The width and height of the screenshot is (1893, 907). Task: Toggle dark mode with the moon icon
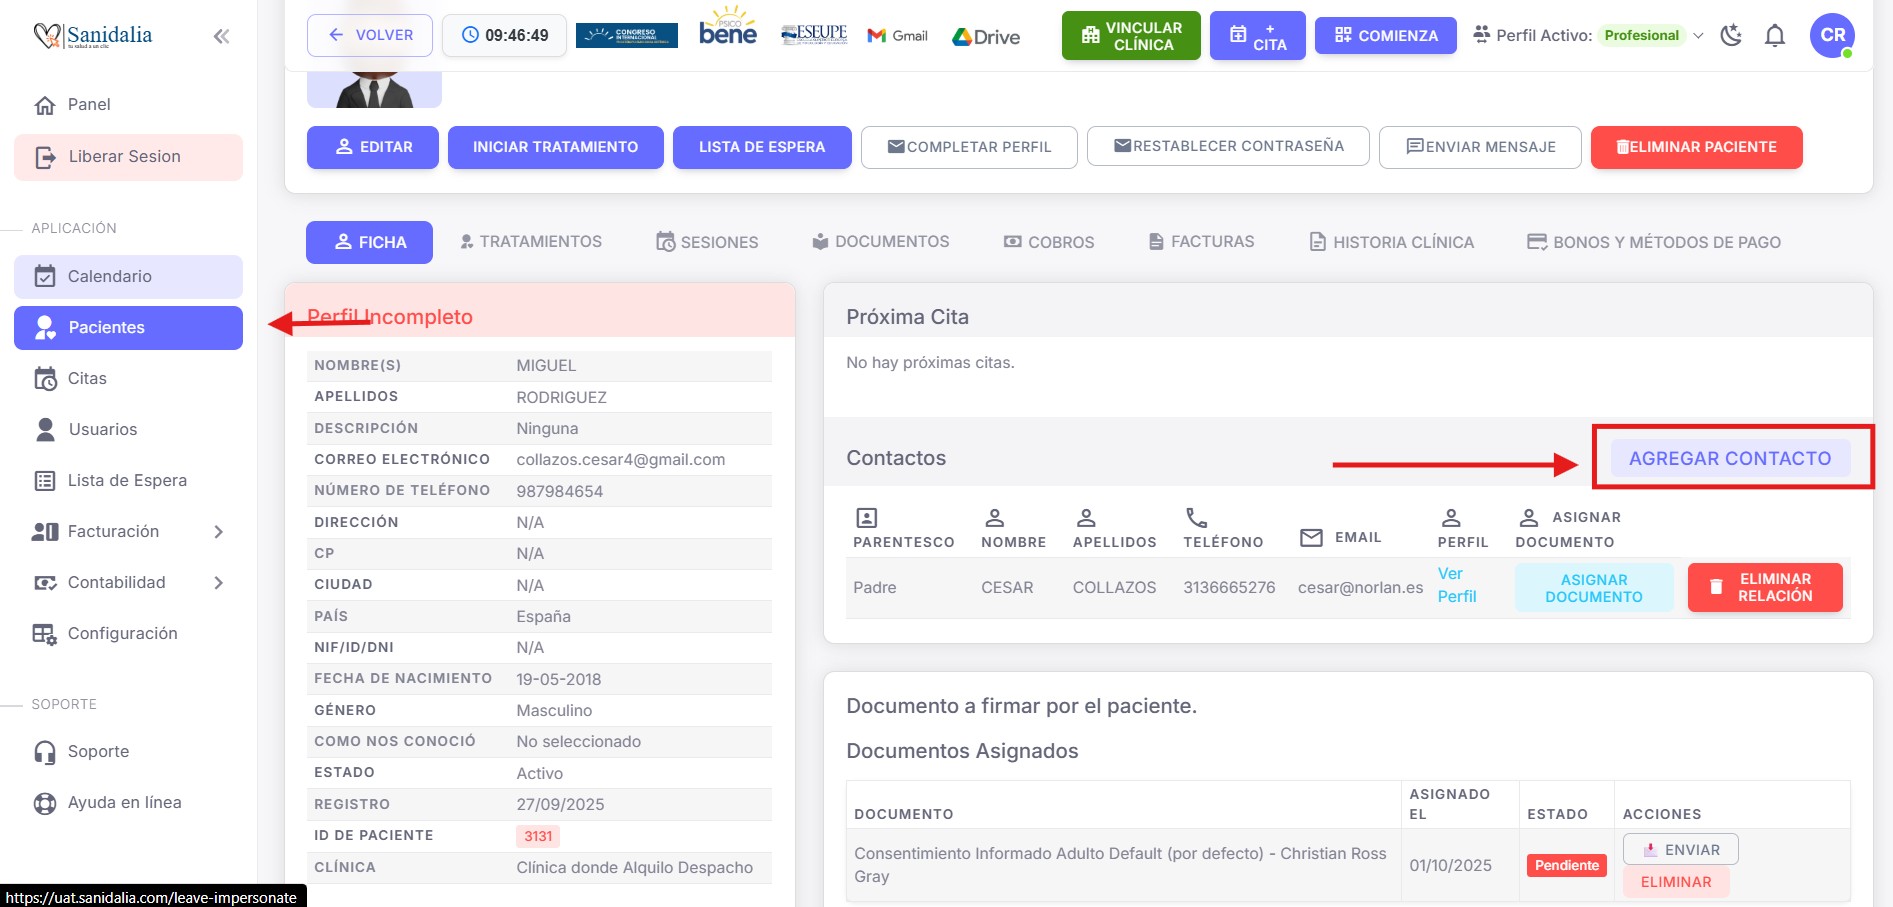pos(1730,36)
